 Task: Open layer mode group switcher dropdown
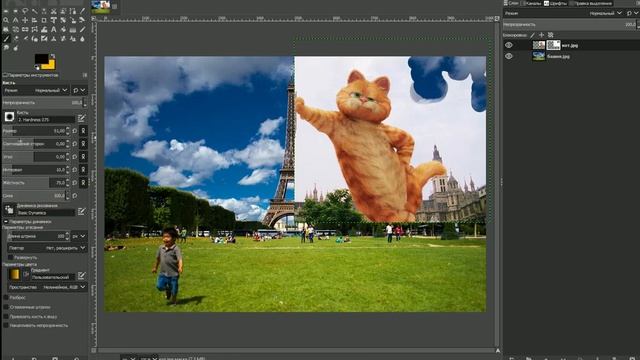coord(633,13)
